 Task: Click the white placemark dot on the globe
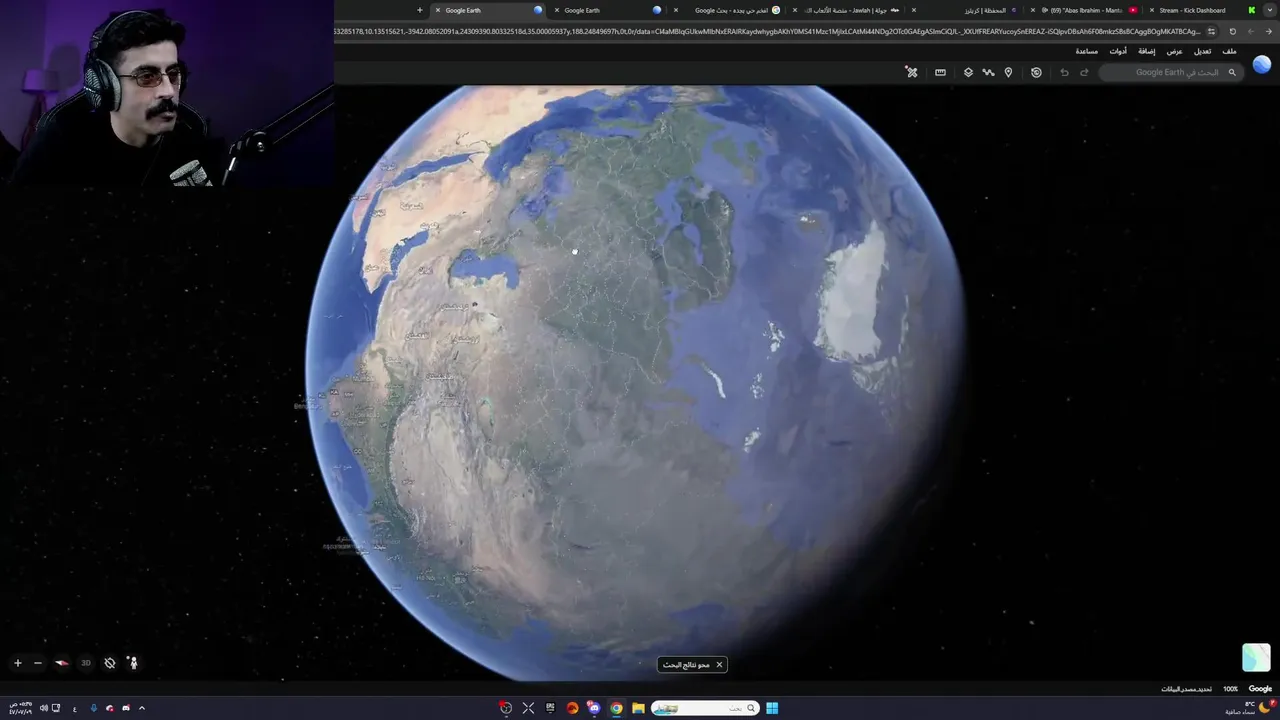(575, 252)
